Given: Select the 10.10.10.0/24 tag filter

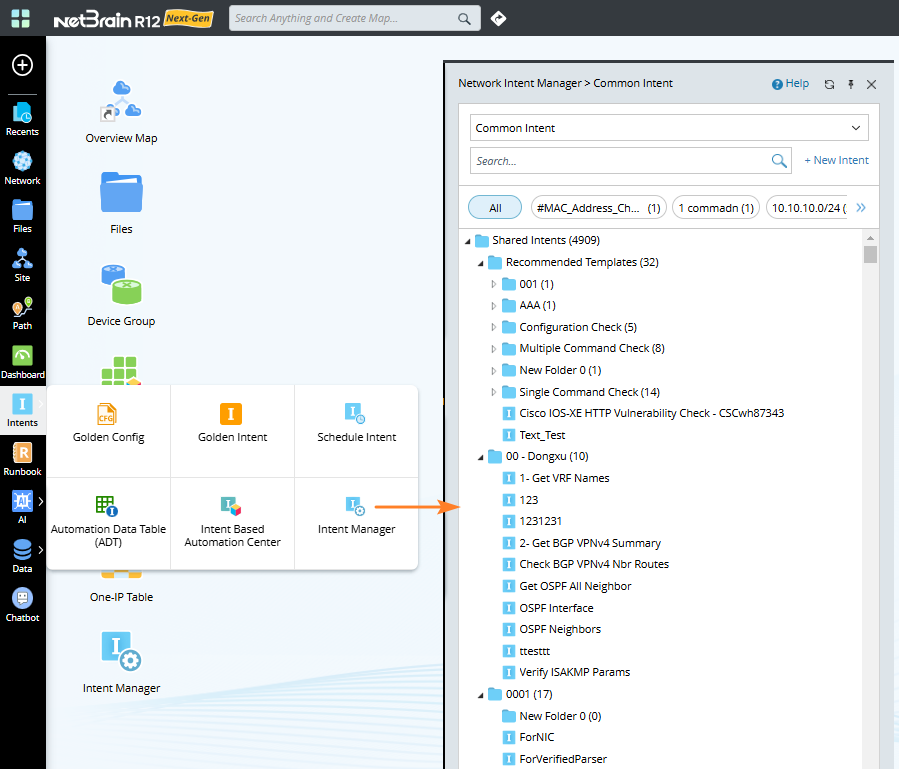Looking at the screenshot, I should 808,208.
